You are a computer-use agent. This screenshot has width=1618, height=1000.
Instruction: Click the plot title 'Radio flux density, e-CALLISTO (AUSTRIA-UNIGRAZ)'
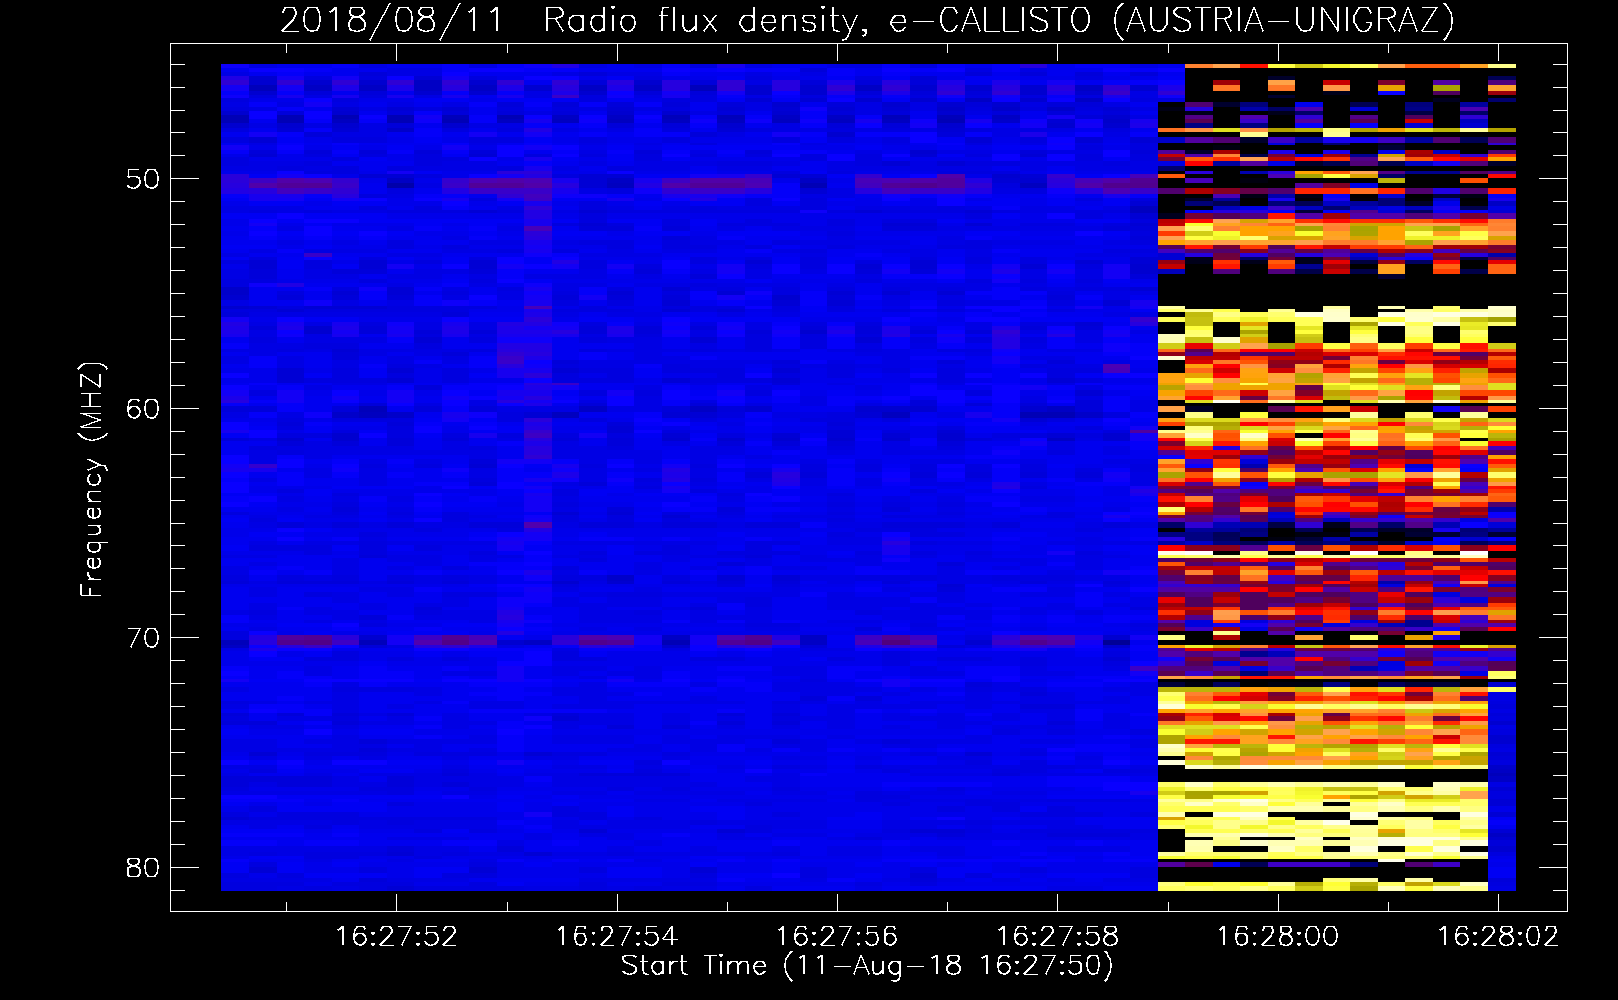click(x=999, y=20)
